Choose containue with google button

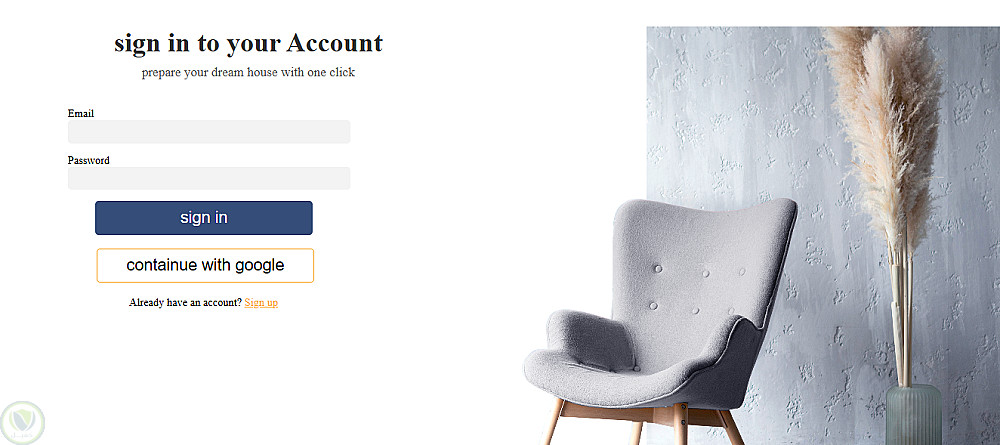pos(205,265)
